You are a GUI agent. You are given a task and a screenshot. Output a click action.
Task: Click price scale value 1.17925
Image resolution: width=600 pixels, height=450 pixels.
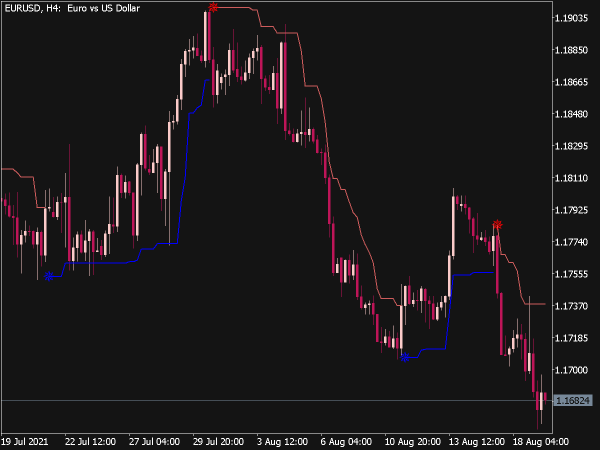click(571, 210)
